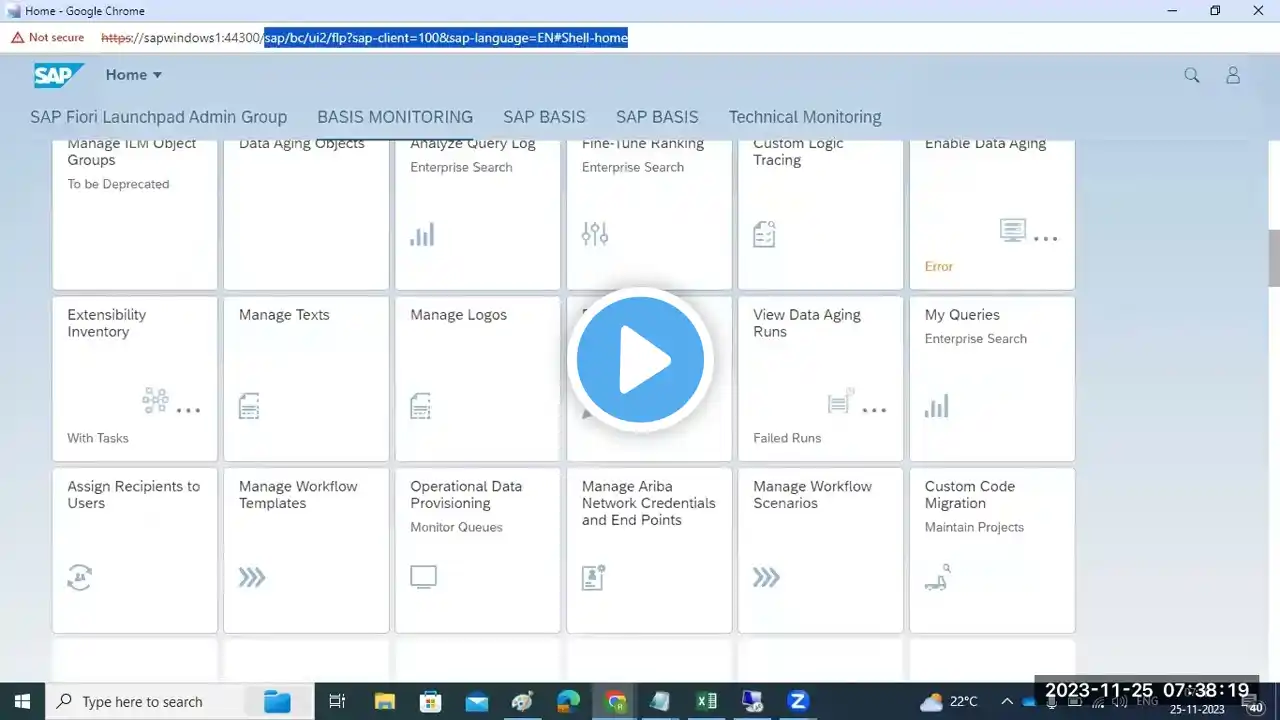Select the BASIS MONITORING tab
The image size is (1280, 720).
395,117
